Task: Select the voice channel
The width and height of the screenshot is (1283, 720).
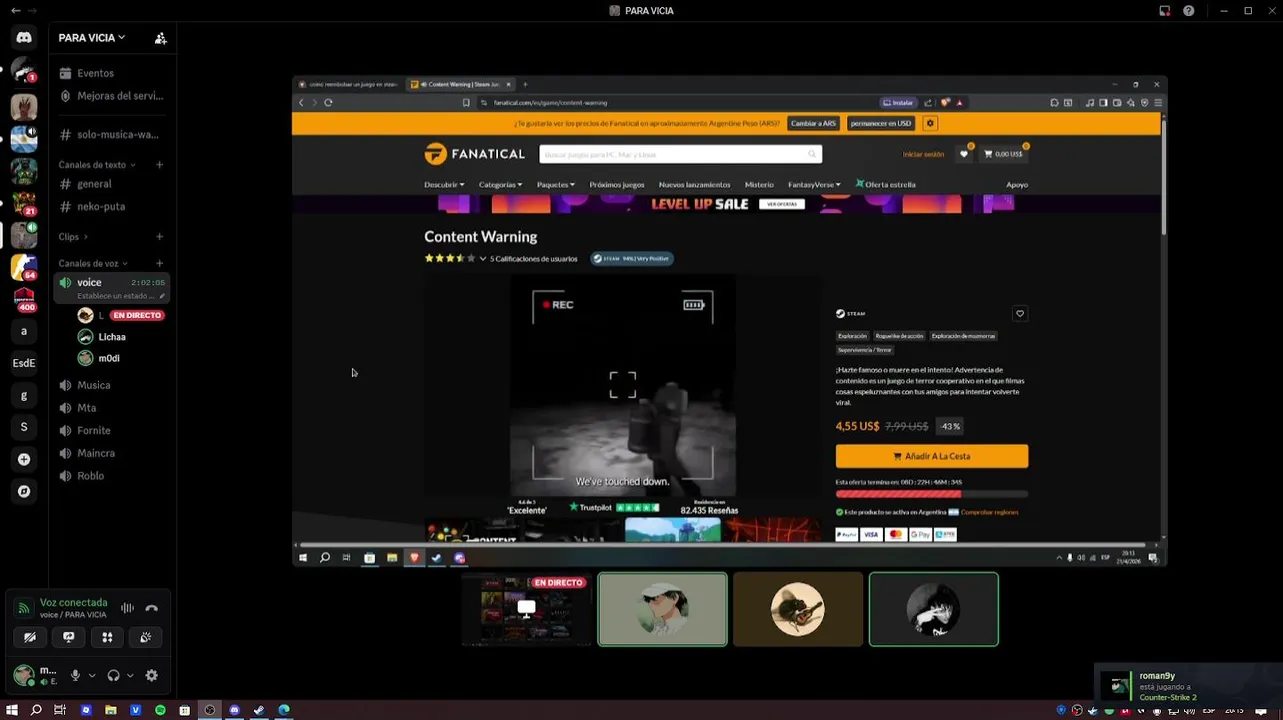Action: pos(111,288)
